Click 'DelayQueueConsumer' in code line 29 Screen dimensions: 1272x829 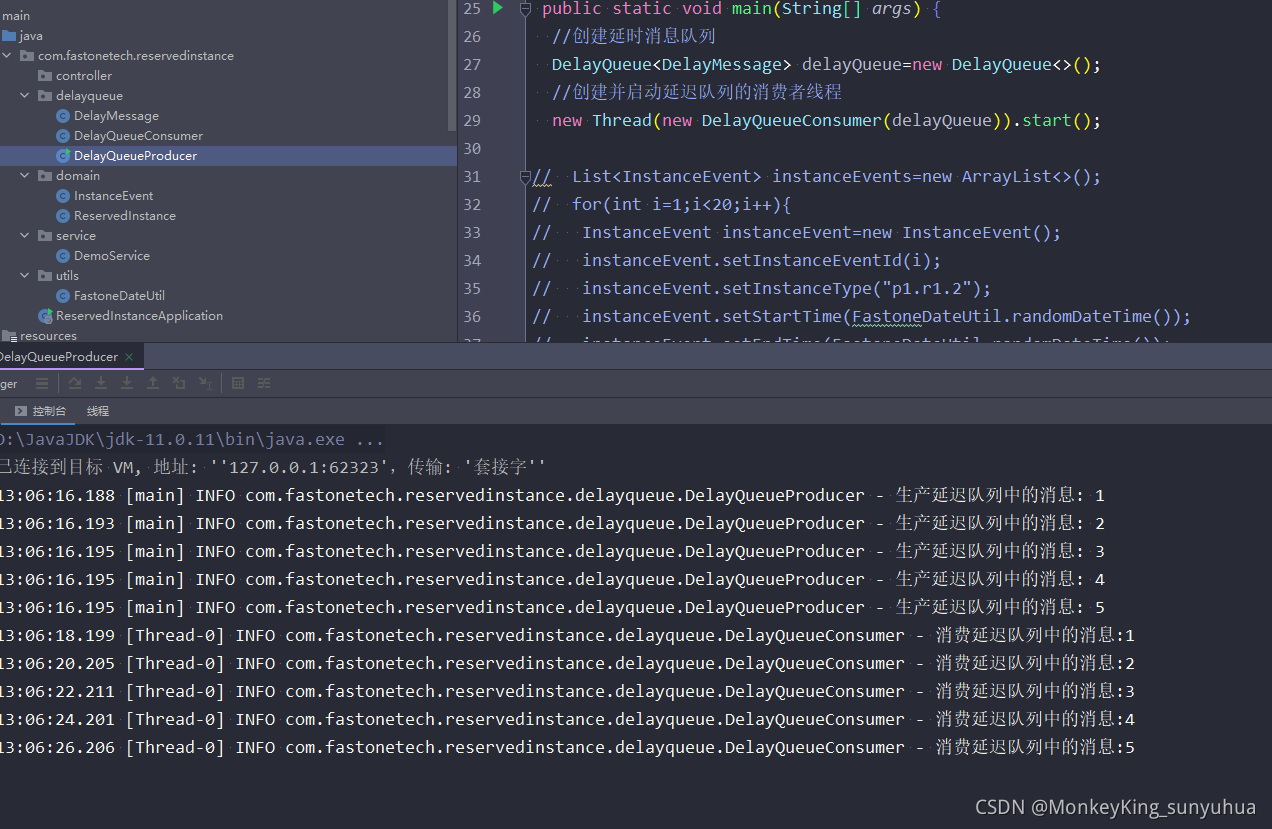(x=791, y=120)
